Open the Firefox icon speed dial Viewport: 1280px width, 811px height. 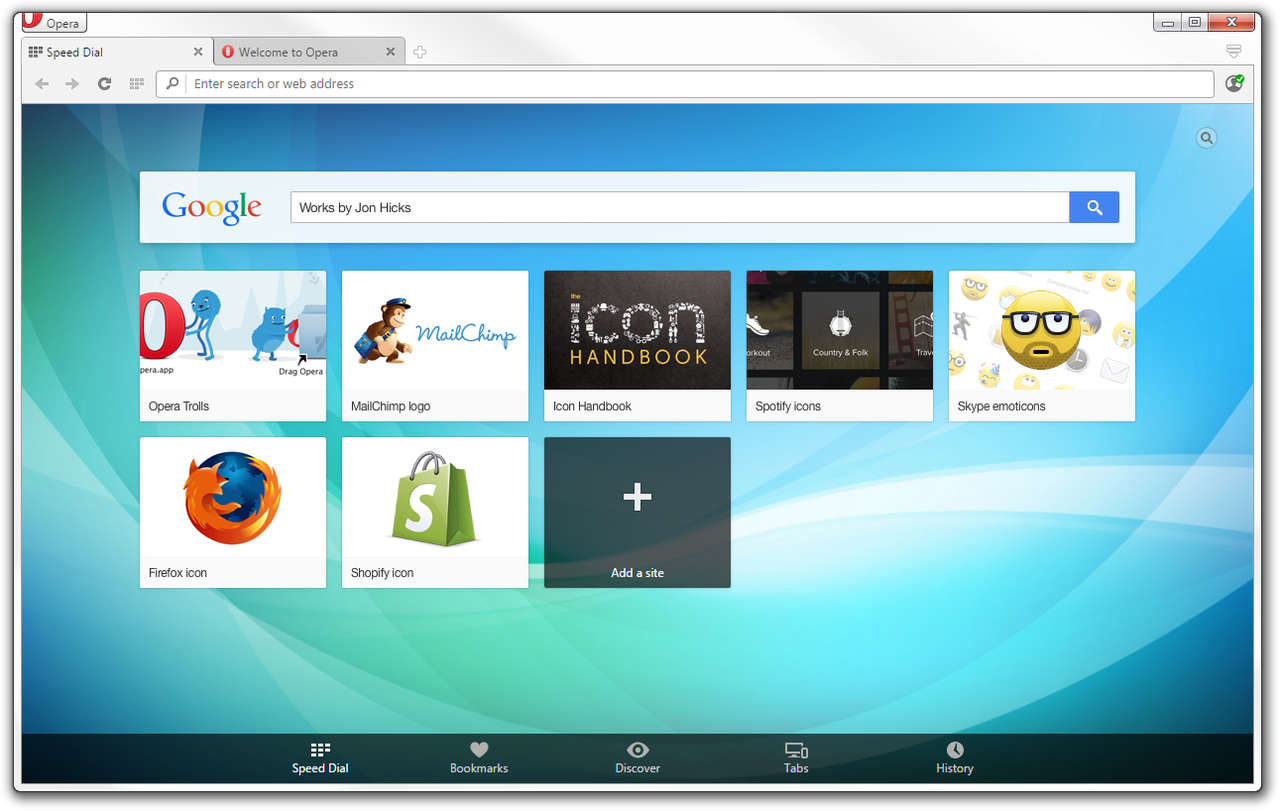point(233,512)
